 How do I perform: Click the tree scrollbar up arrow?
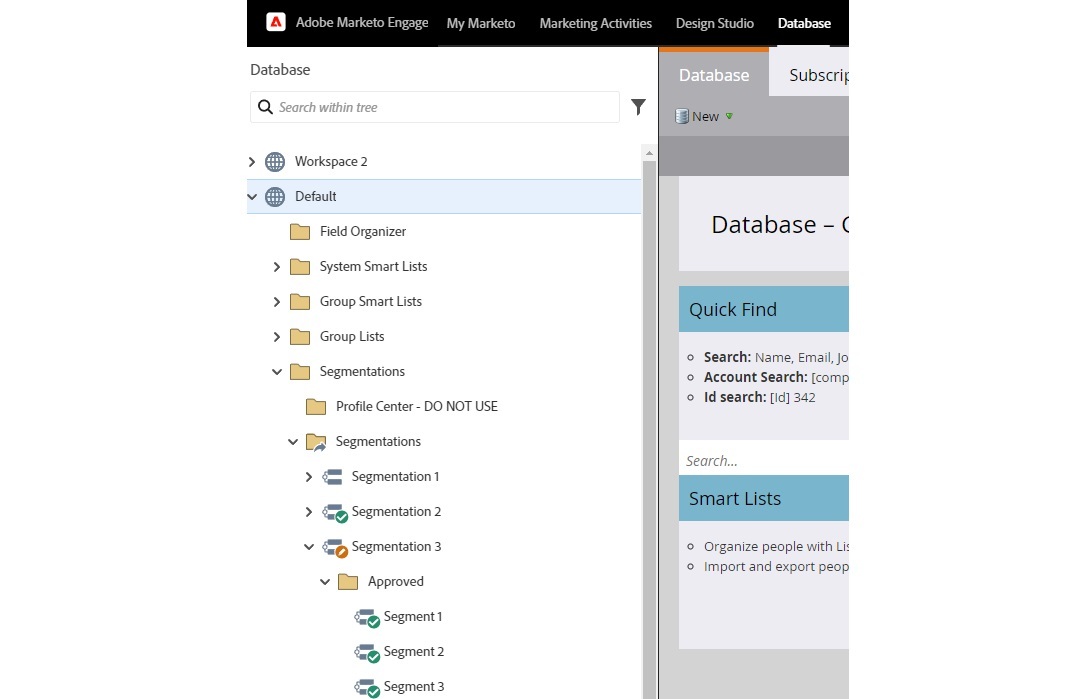click(x=649, y=153)
